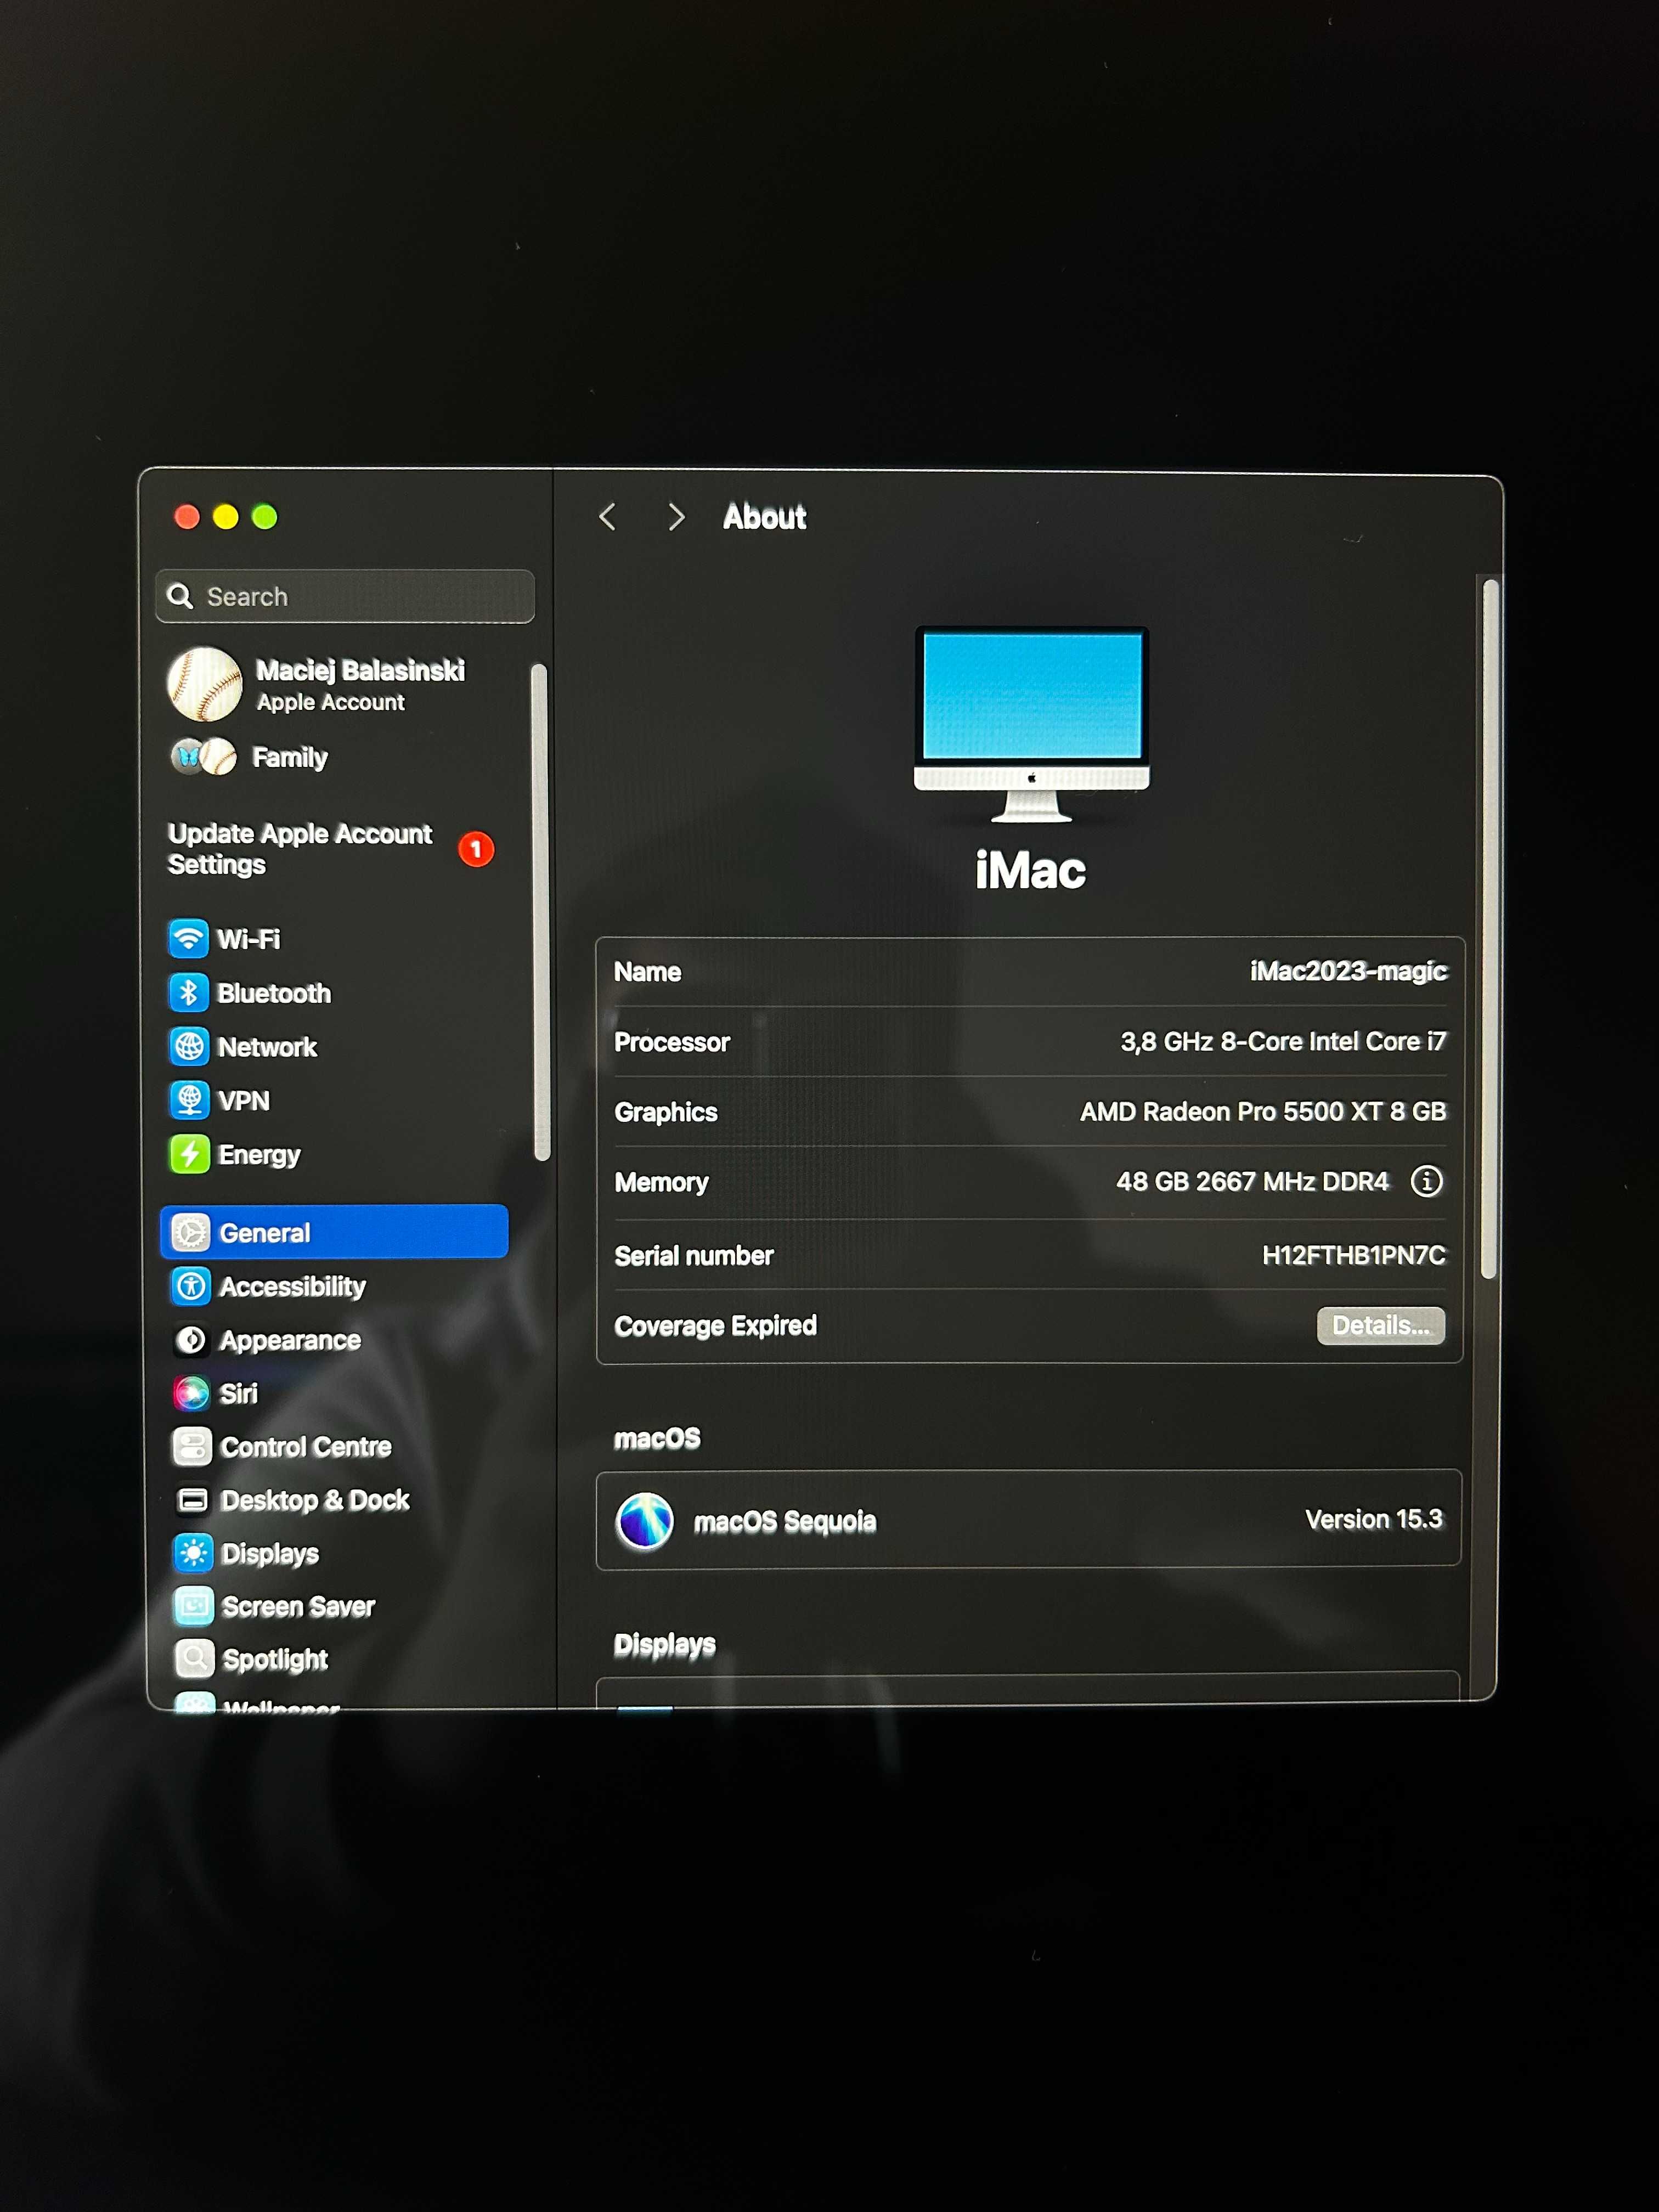Viewport: 1659px width, 2212px height.
Task: Click processor text 3,8 GHz 8-Core Intel Core i7
Action: pyautogui.click(x=1283, y=1041)
